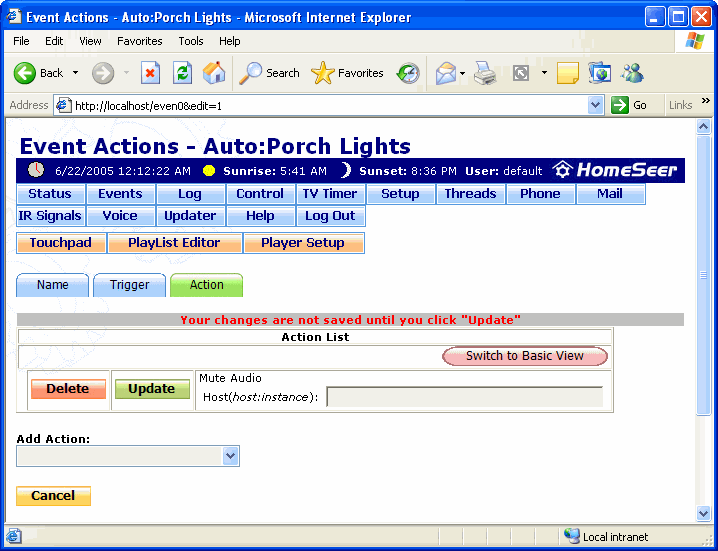Click the greyed Edit toolbar icon
This screenshot has width=718, height=551.
521,73
